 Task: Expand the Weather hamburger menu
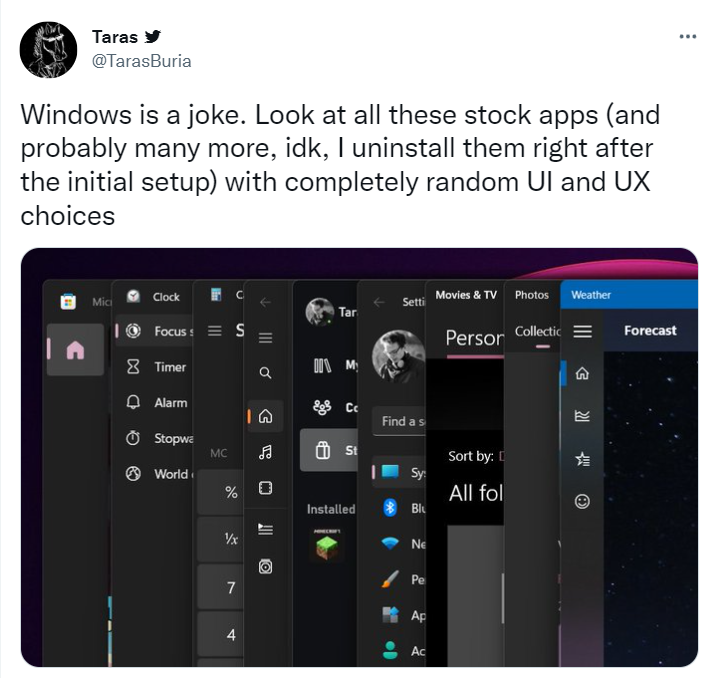(583, 331)
